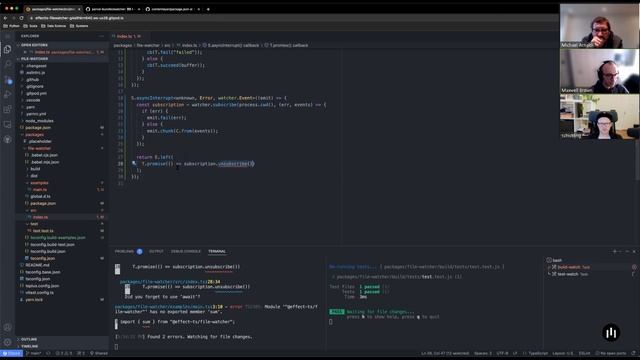Viewport: 640px width, 360px height.
Task: Expand the node_modules folder
Action: click(39, 121)
